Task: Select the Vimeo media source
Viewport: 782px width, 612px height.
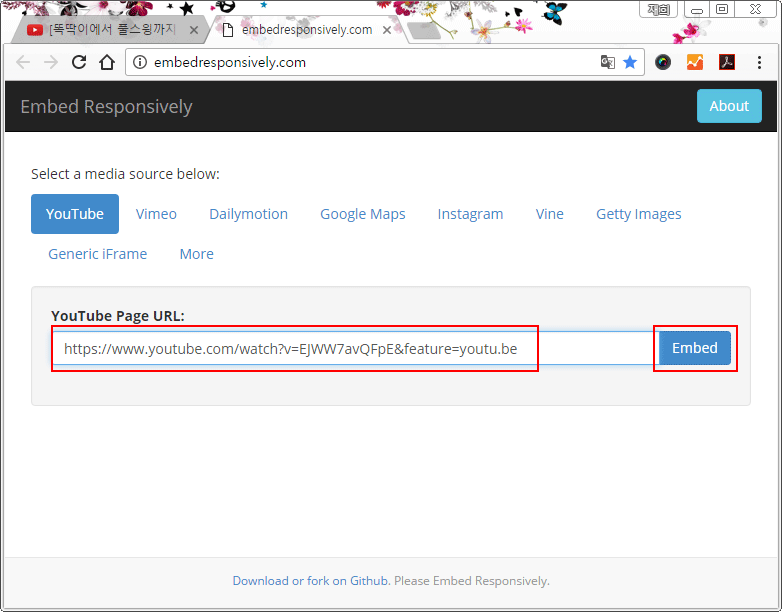Action: (156, 214)
